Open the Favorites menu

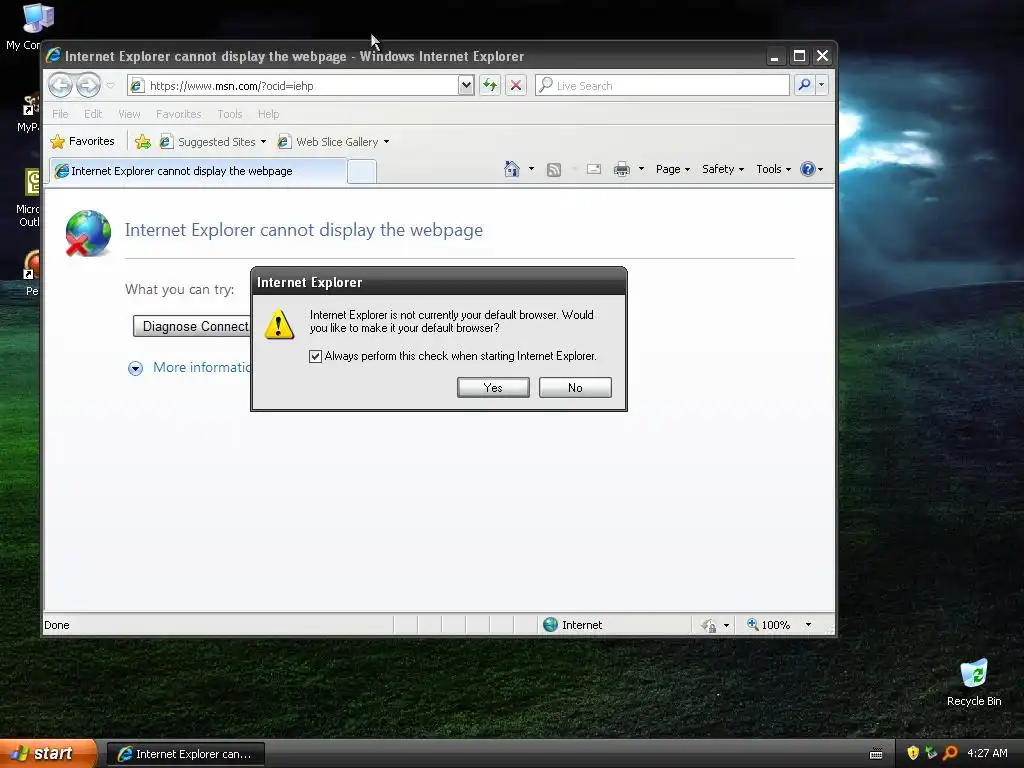point(178,114)
